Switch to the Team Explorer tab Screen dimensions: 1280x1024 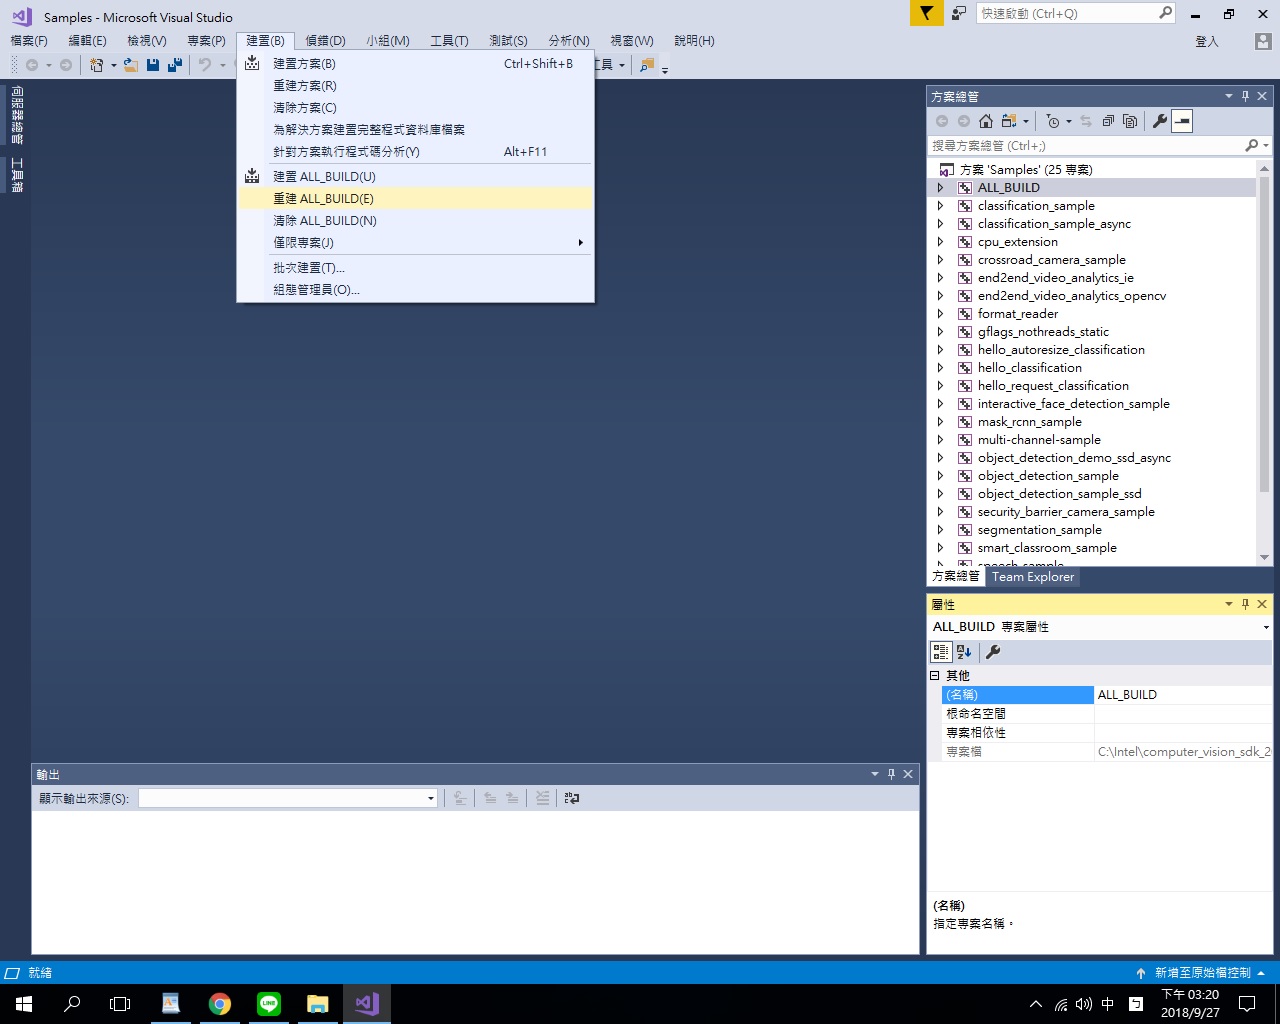[1033, 577]
